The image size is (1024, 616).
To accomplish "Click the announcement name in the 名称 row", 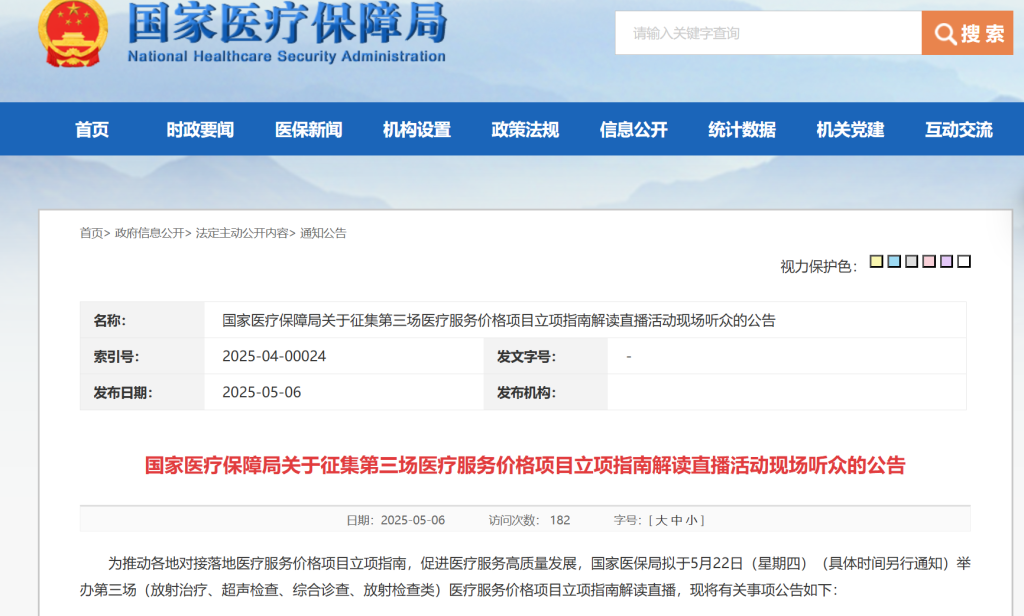I will point(499,320).
